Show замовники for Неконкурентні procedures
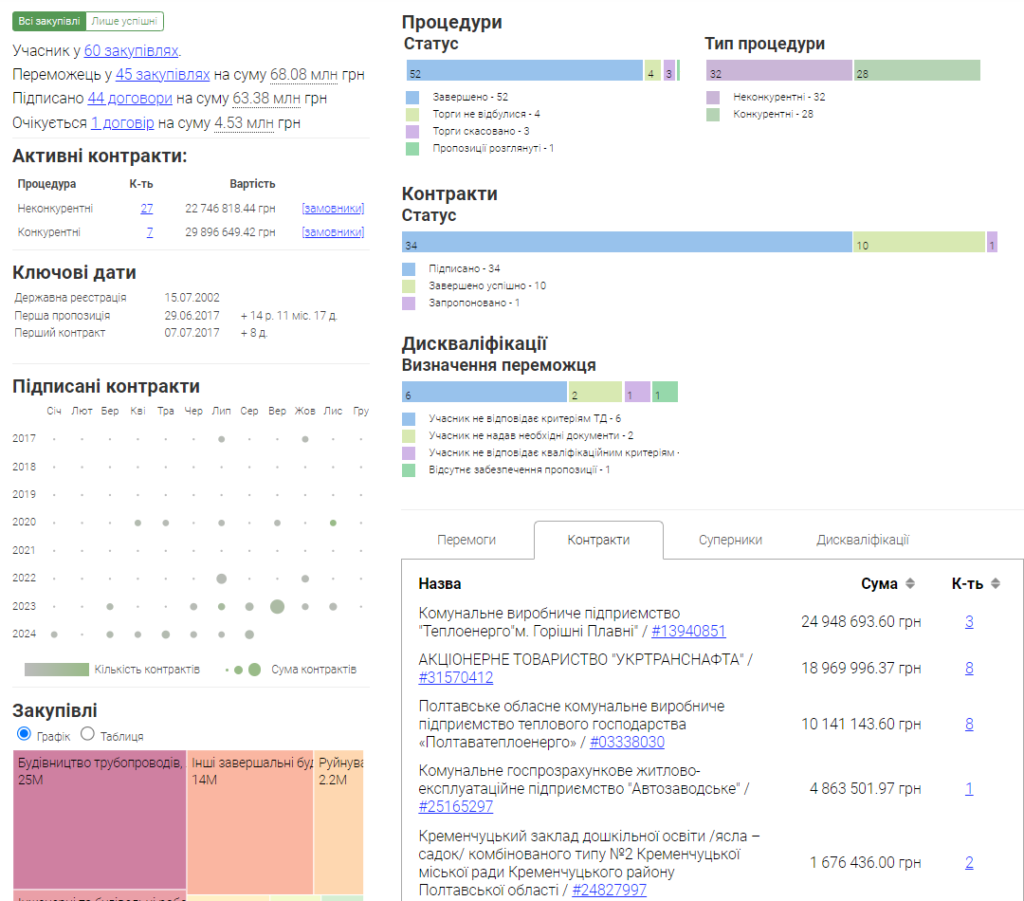 333,208
